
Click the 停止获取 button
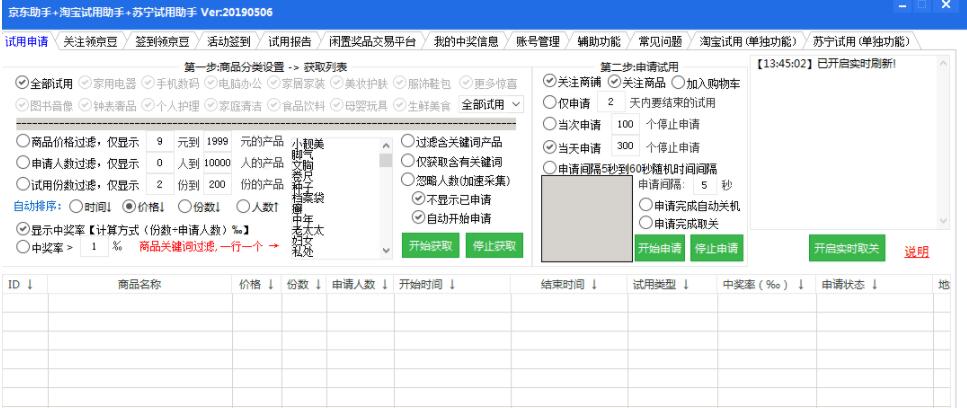coord(494,246)
